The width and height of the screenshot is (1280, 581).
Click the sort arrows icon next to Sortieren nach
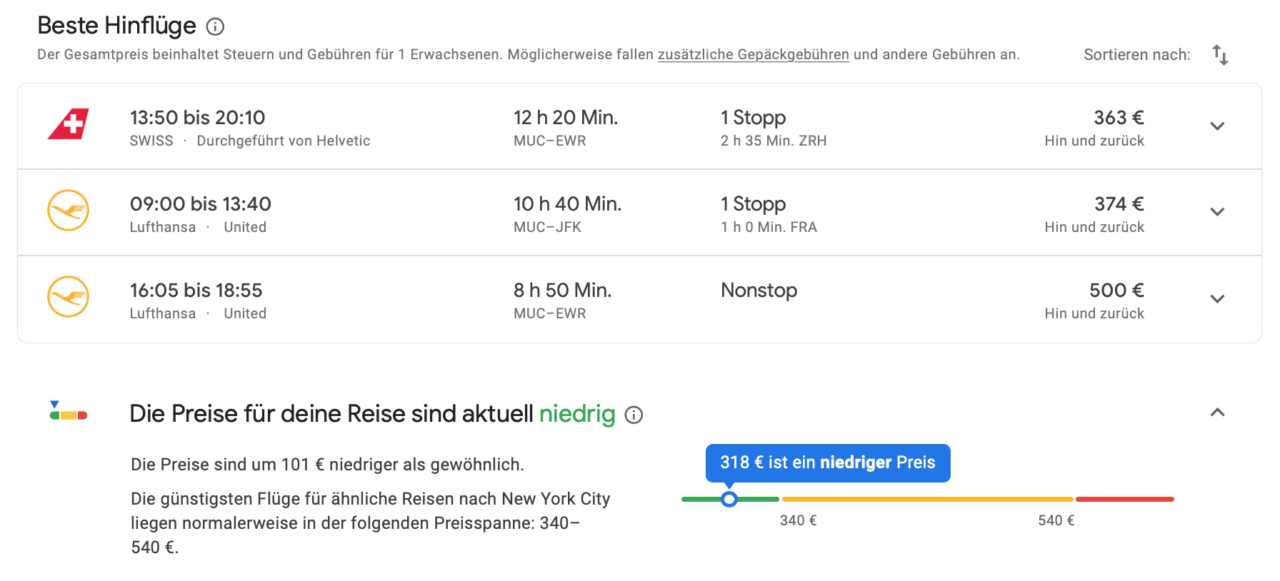[1220, 55]
